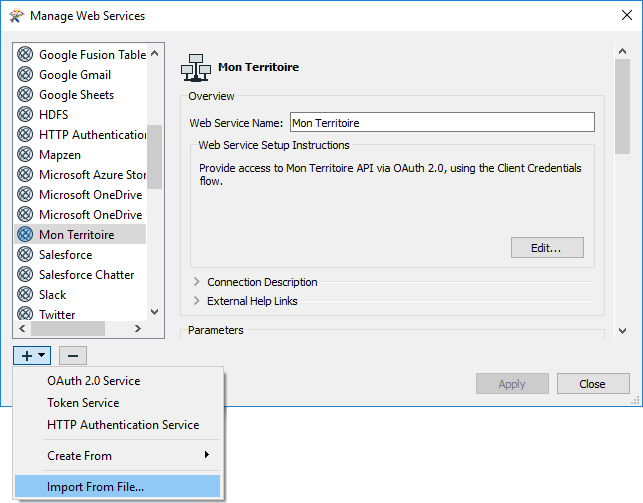This screenshot has height=503, width=643.
Task: Select OAuth 2.0 Service menu option
Action: point(94,381)
